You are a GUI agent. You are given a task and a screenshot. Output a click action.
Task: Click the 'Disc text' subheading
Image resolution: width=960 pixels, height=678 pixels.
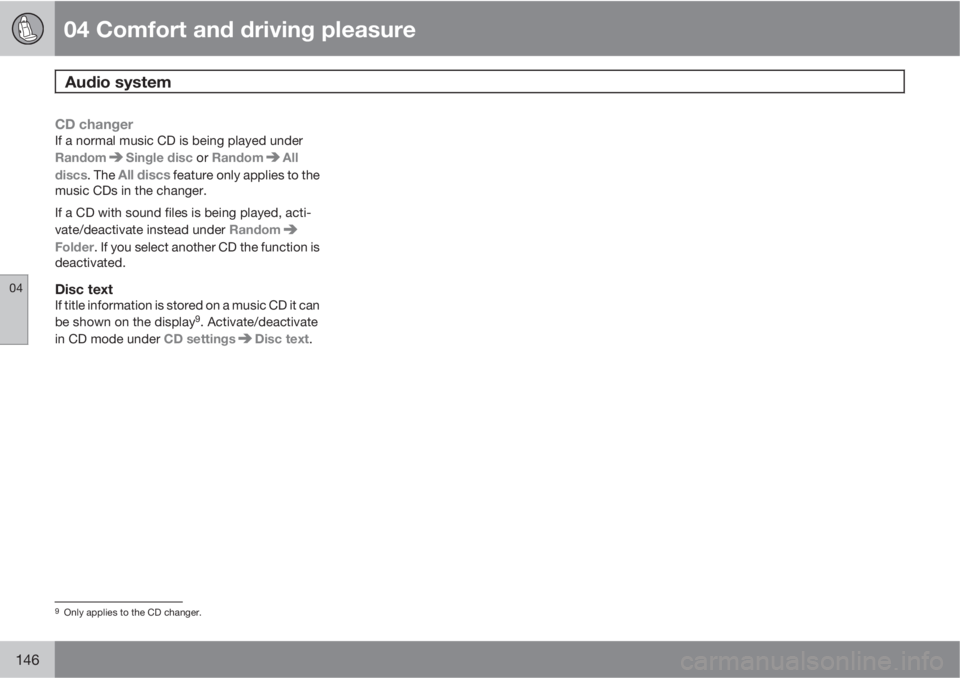84,289
